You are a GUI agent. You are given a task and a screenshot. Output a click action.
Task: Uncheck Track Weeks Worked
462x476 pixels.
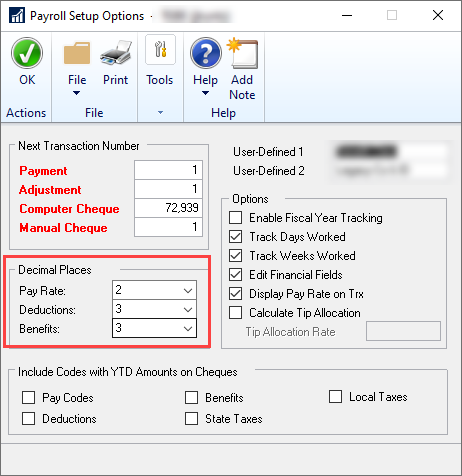(236, 256)
